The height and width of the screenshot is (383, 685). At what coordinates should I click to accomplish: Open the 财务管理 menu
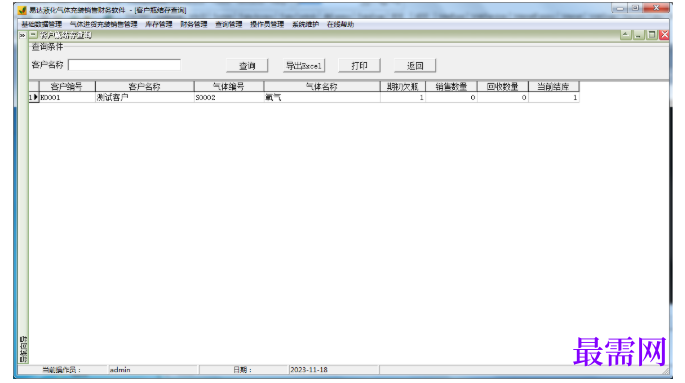pyautogui.click(x=194, y=24)
